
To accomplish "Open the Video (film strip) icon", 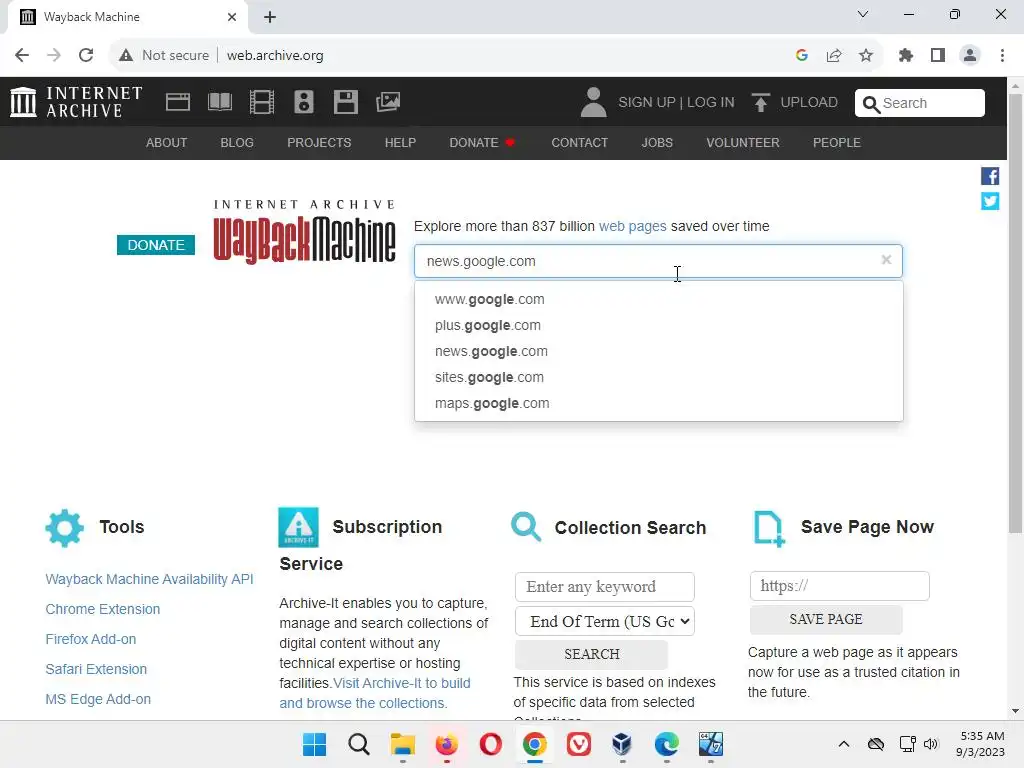I will click(262, 102).
